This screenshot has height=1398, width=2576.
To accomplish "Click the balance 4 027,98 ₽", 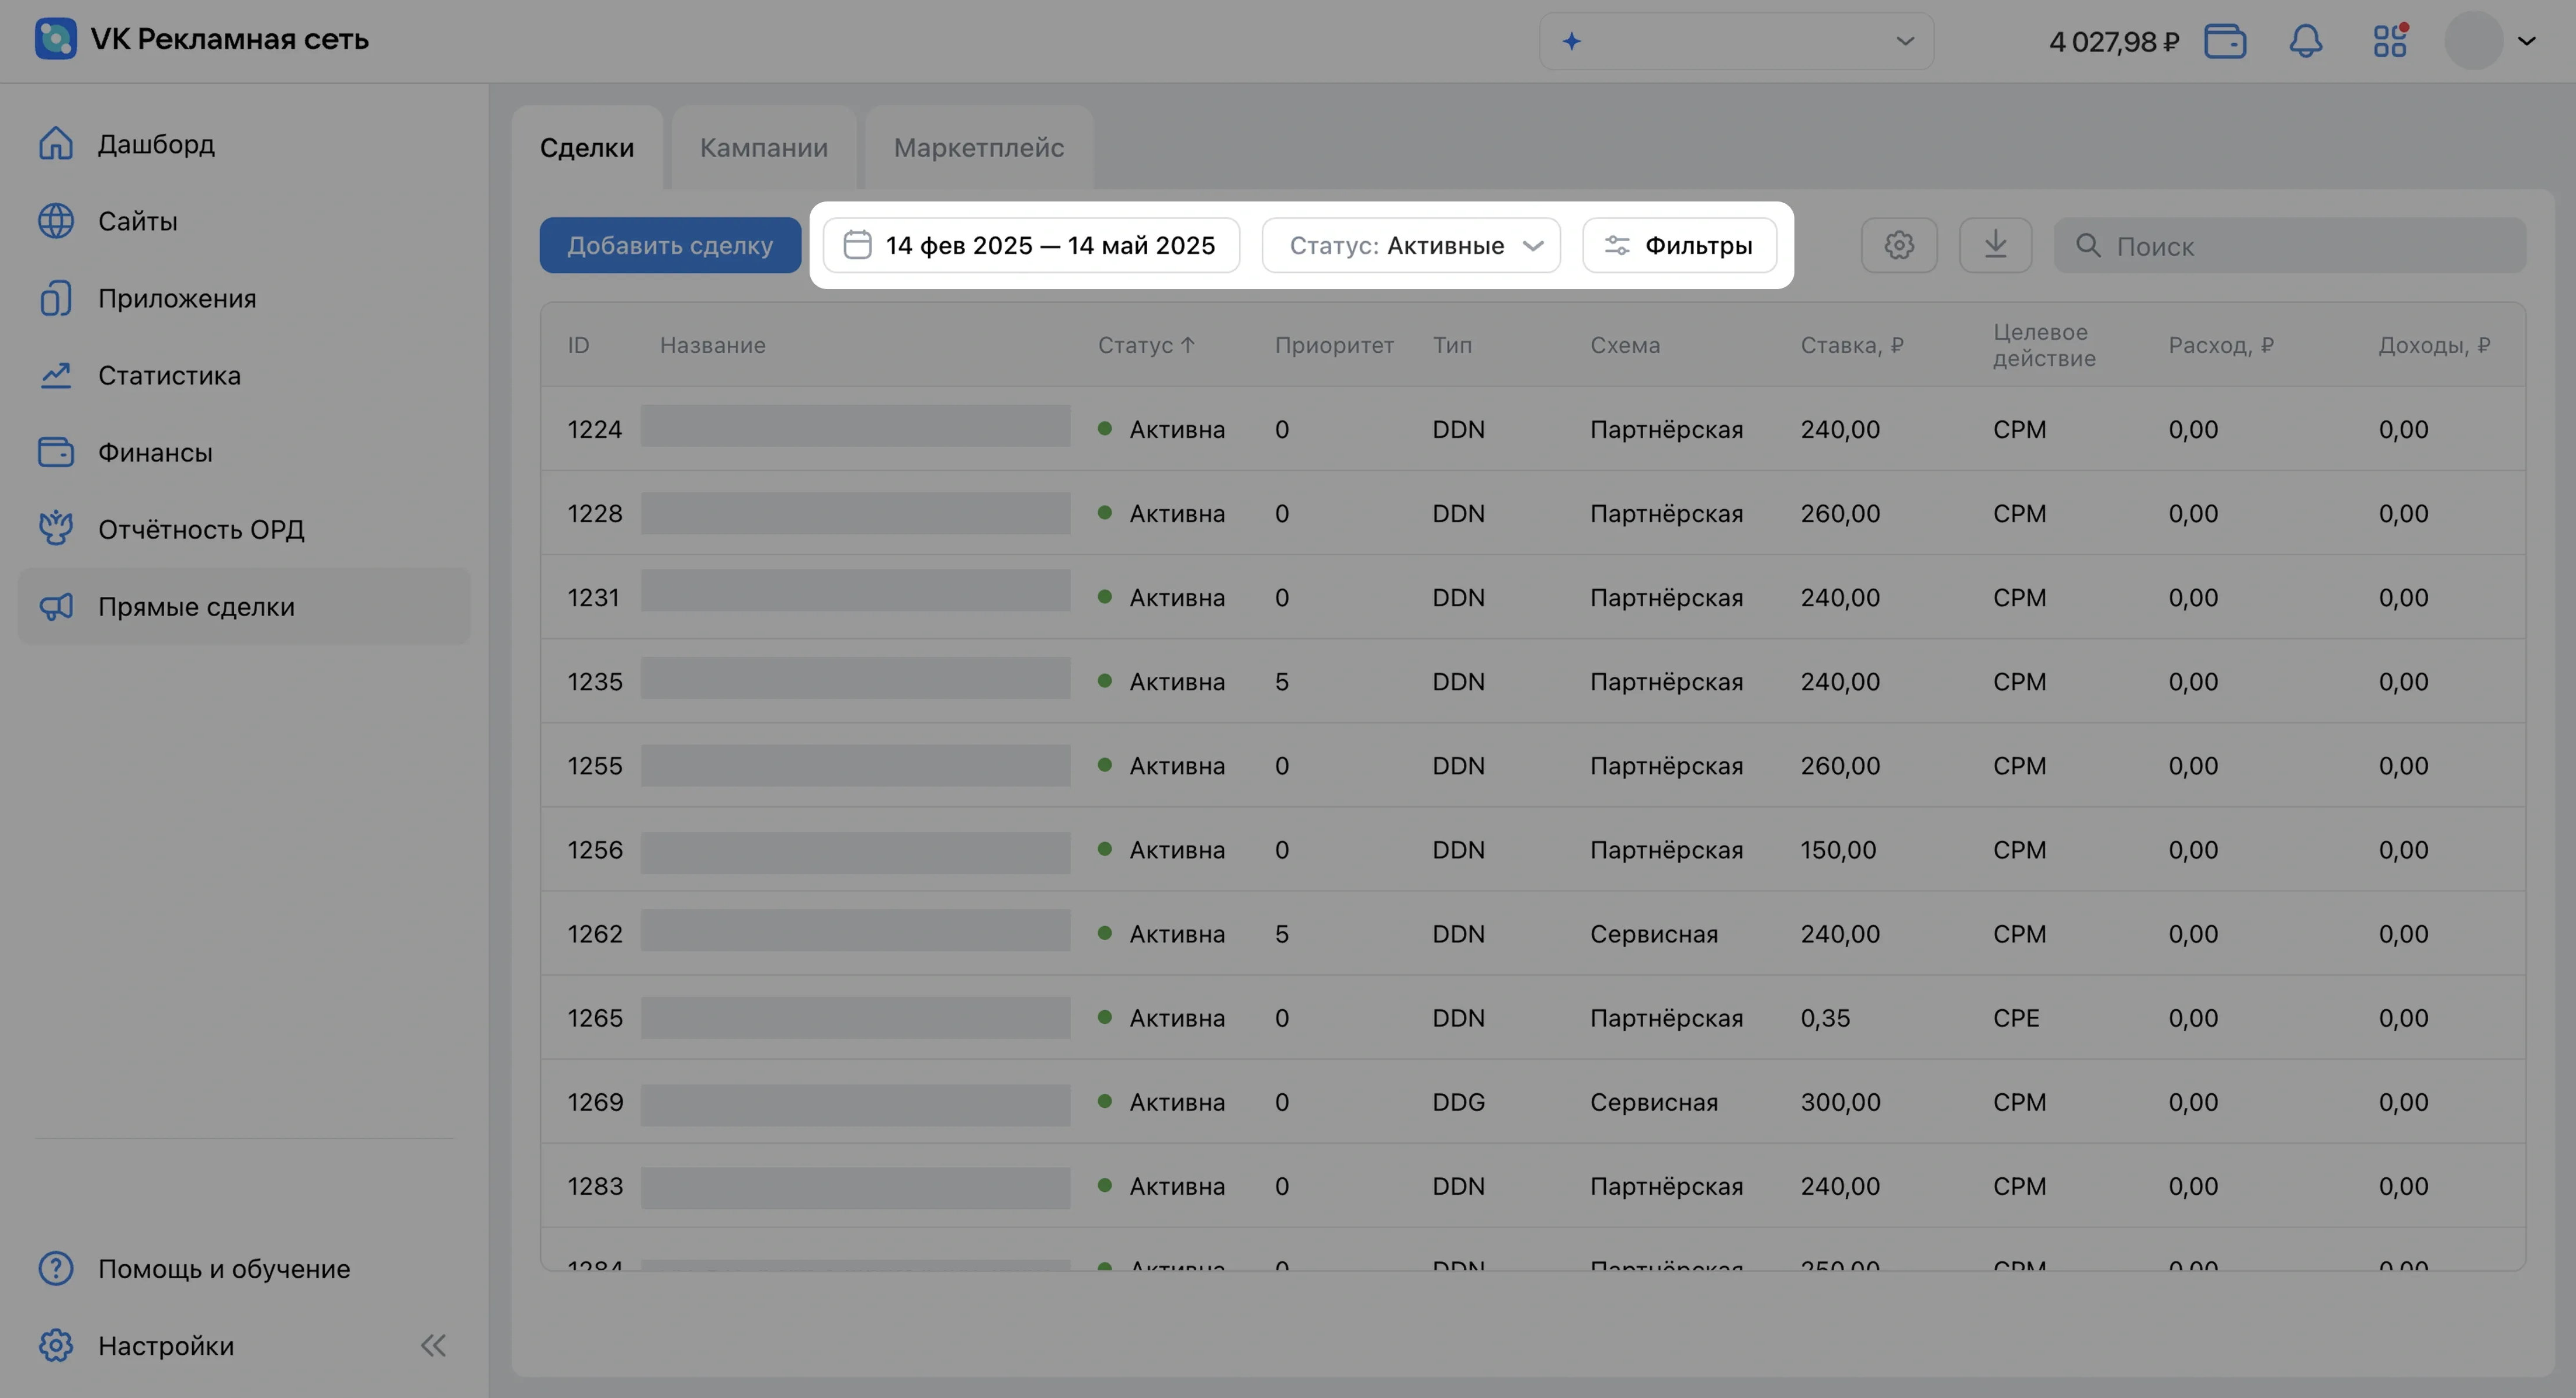I will point(2114,41).
